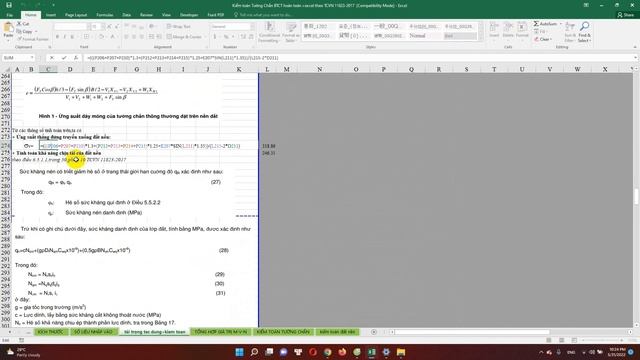
Task: Open the KICH THƯỚC sheet tab
Action: [51, 332]
